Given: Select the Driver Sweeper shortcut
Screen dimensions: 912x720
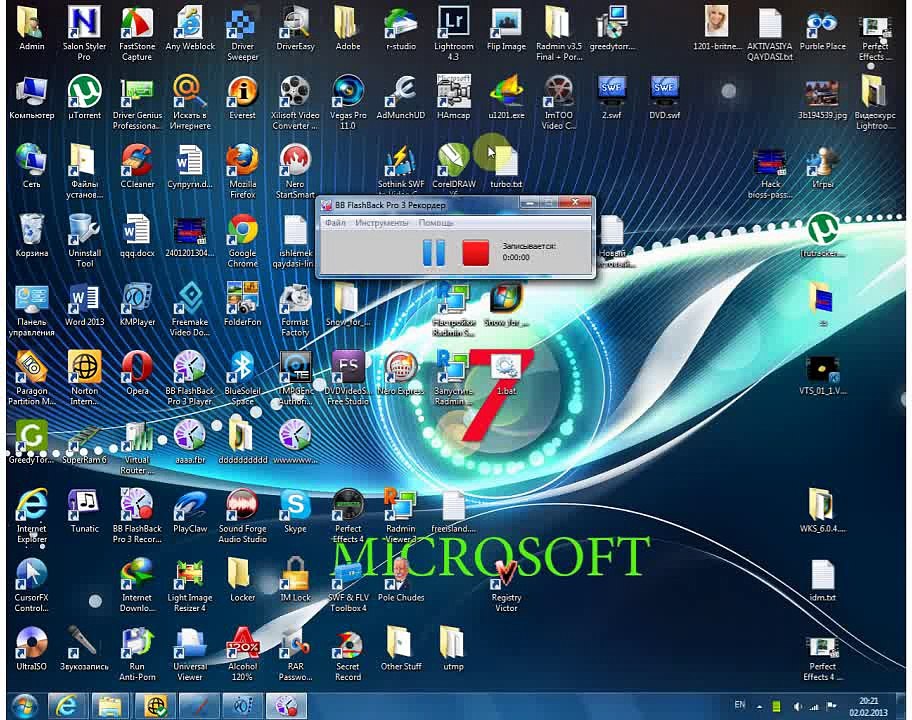Looking at the screenshot, I should tap(243, 33).
